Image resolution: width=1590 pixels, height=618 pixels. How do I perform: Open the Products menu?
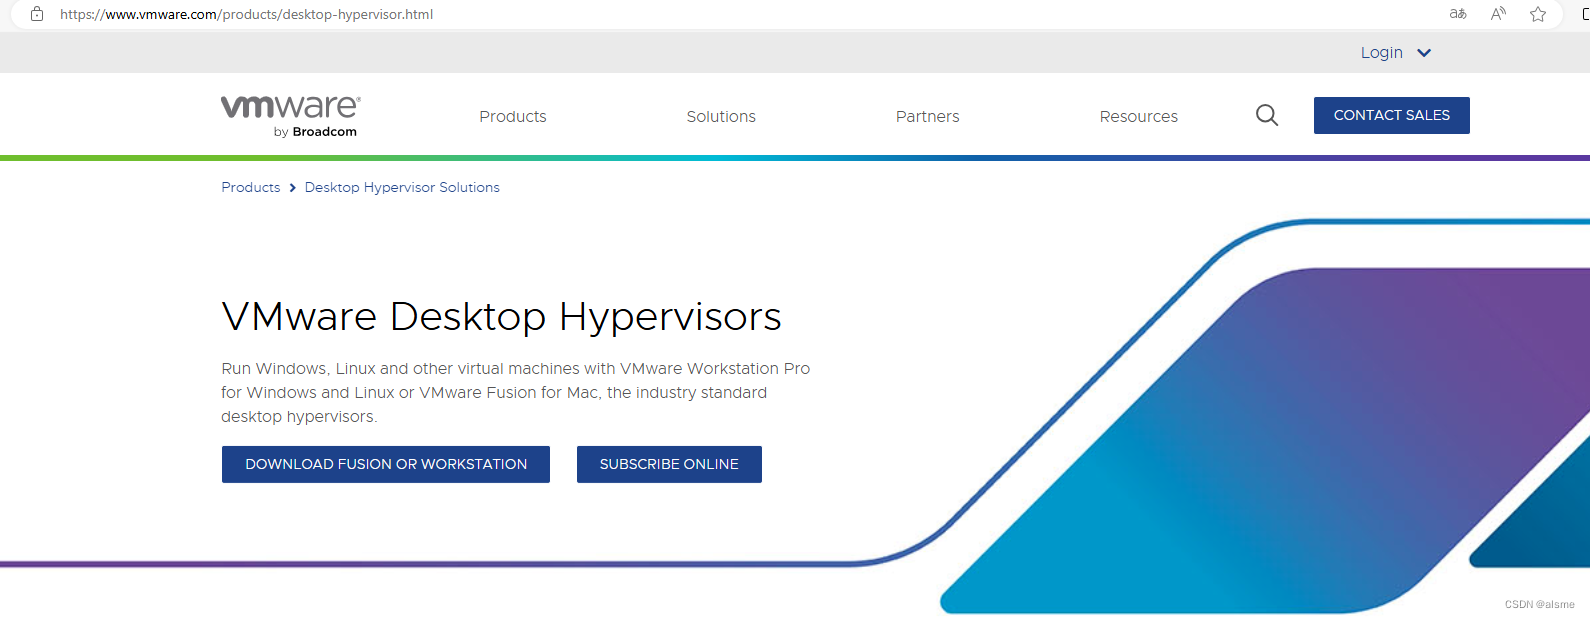(x=513, y=117)
